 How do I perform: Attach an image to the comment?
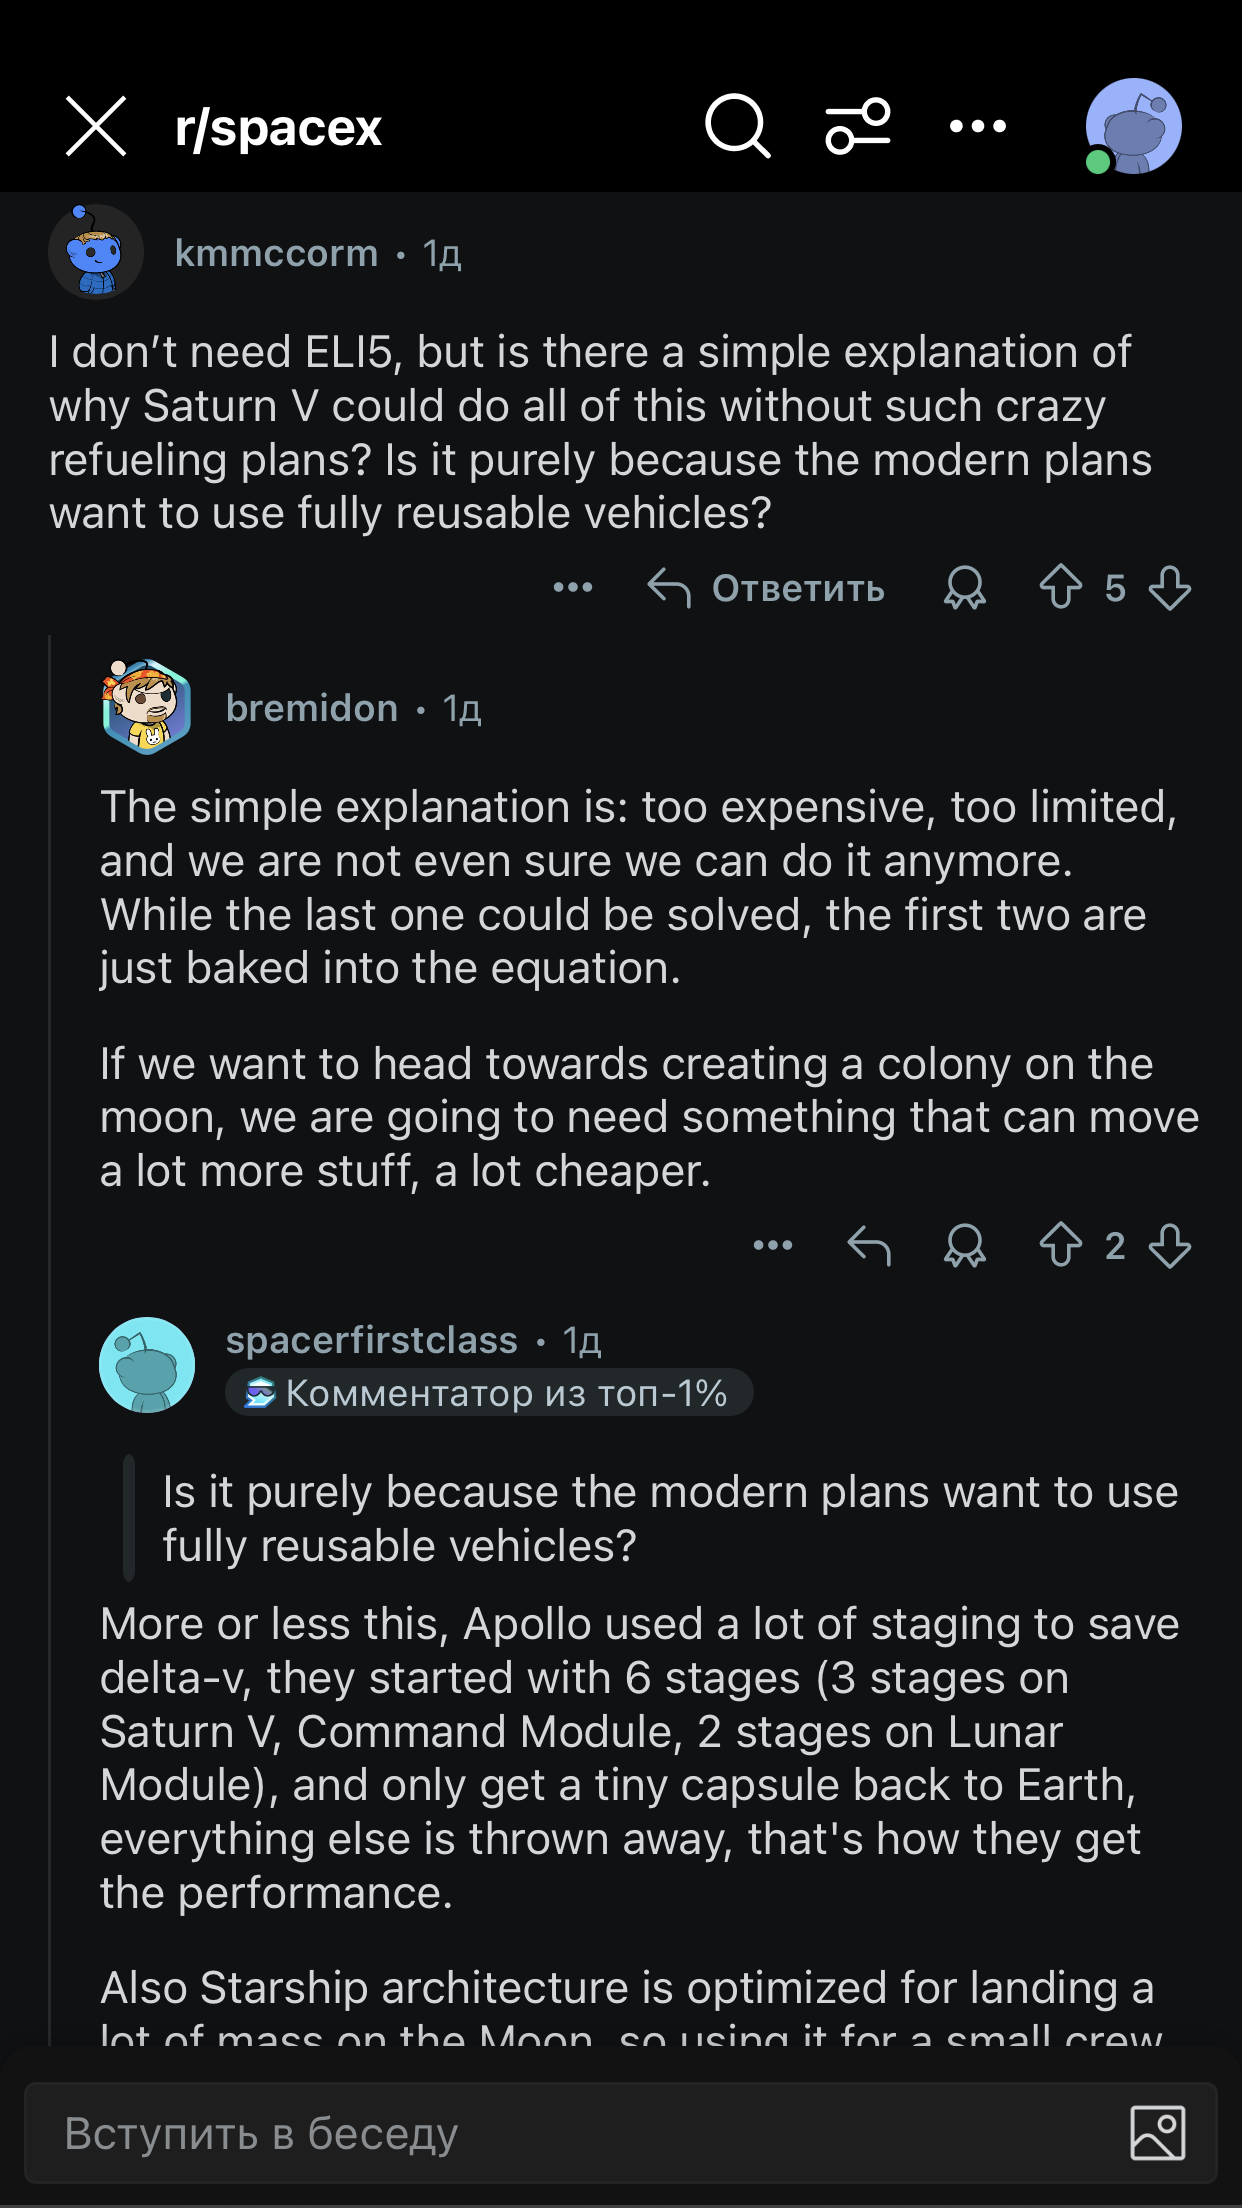point(1157,2133)
